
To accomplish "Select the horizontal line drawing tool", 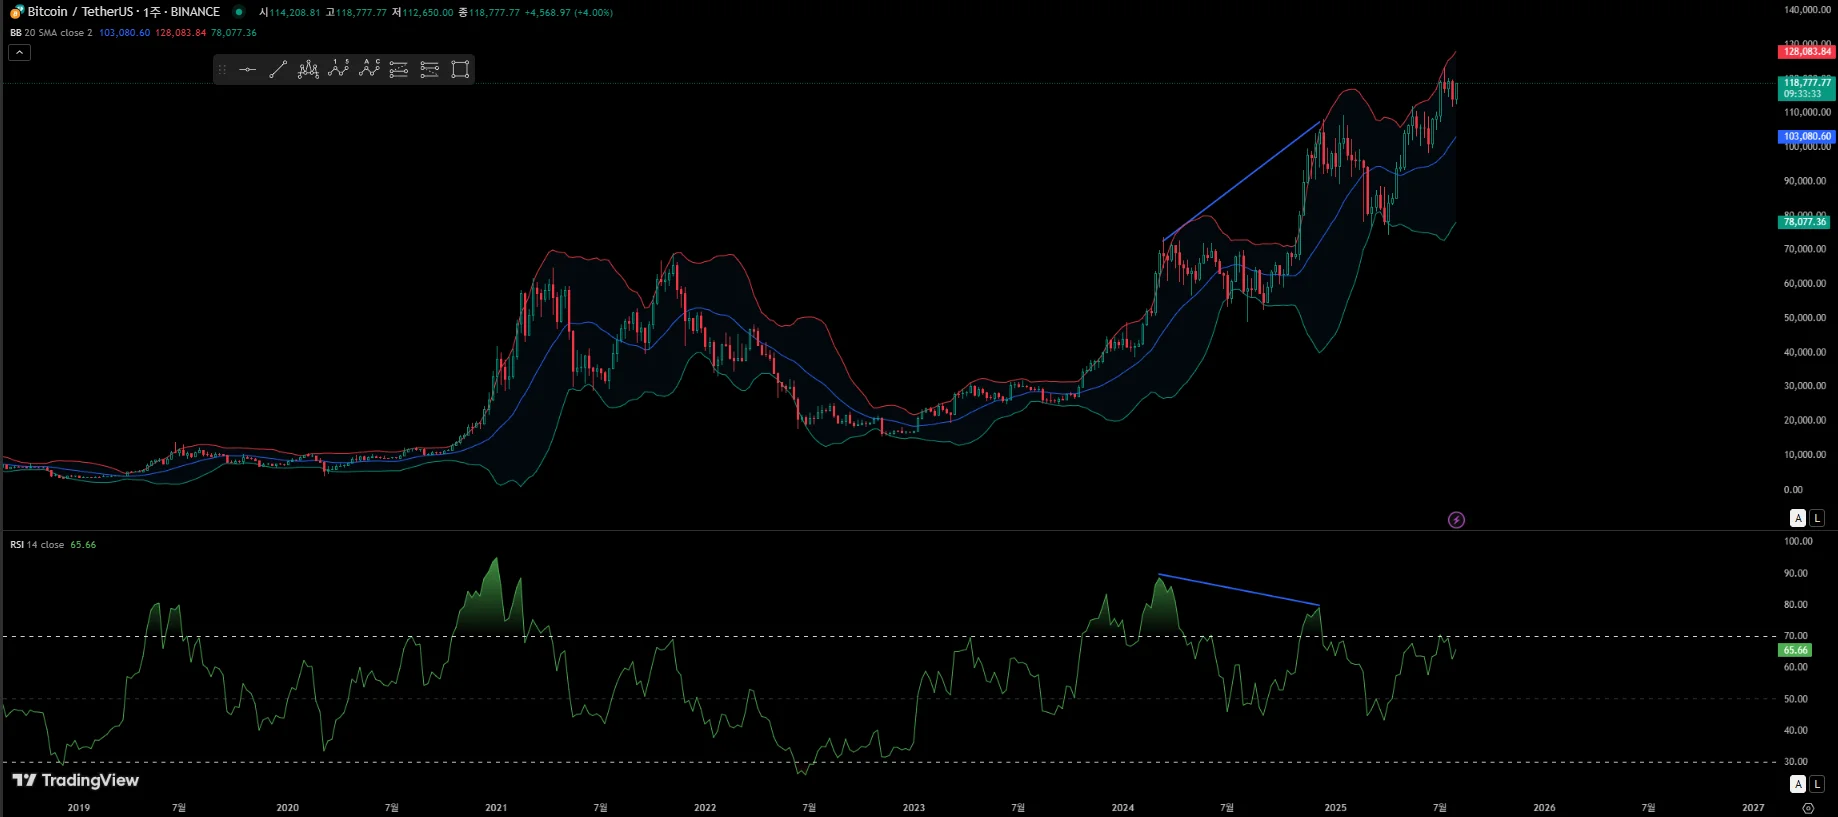I will pyautogui.click(x=248, y=69).
